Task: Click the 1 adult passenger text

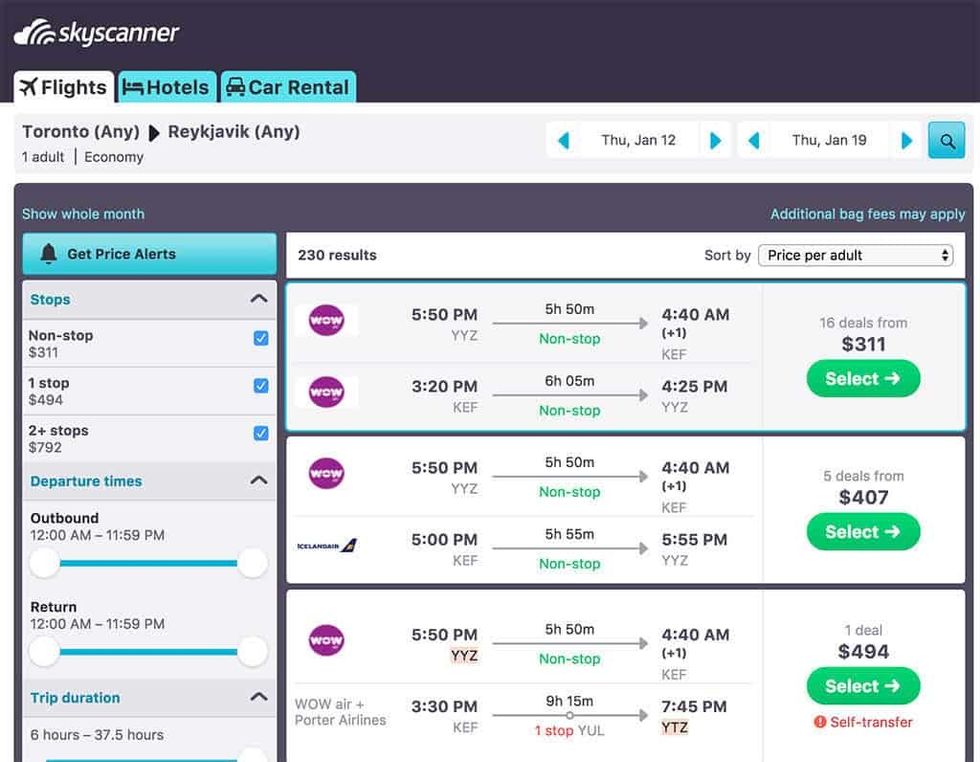Action: (43, 157)
